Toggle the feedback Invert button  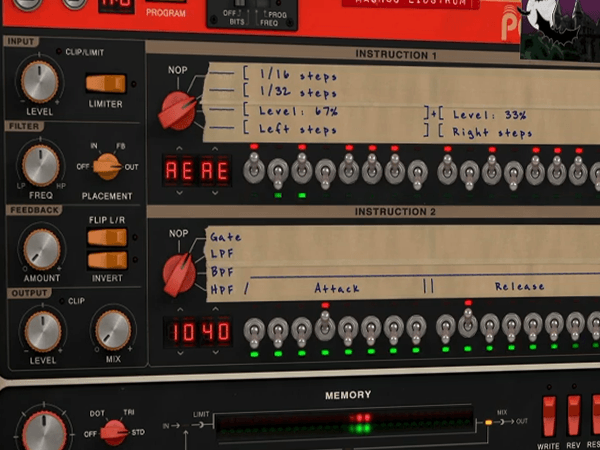coord(105,260)
